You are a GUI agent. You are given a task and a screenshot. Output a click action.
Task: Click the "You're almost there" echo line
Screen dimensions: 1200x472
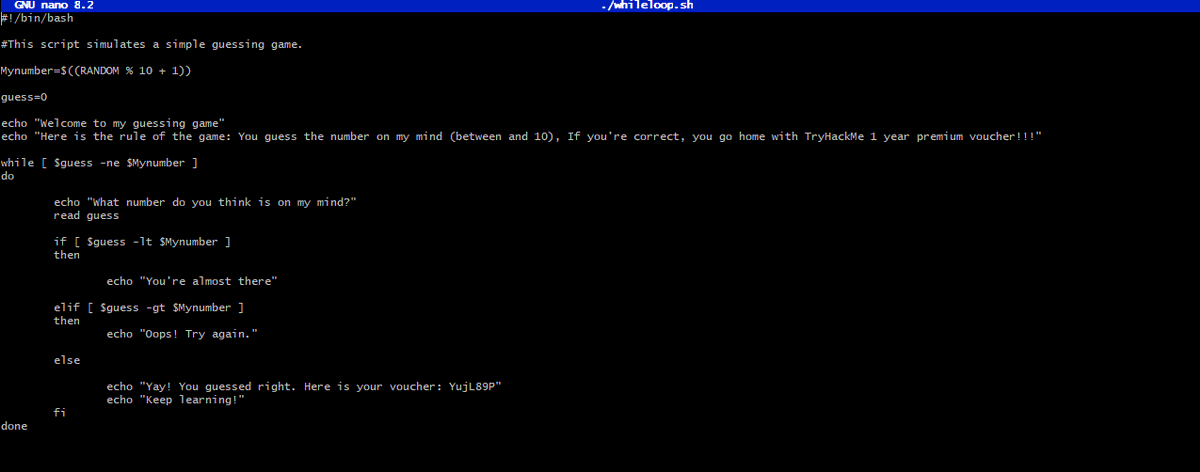click(191, 281)
